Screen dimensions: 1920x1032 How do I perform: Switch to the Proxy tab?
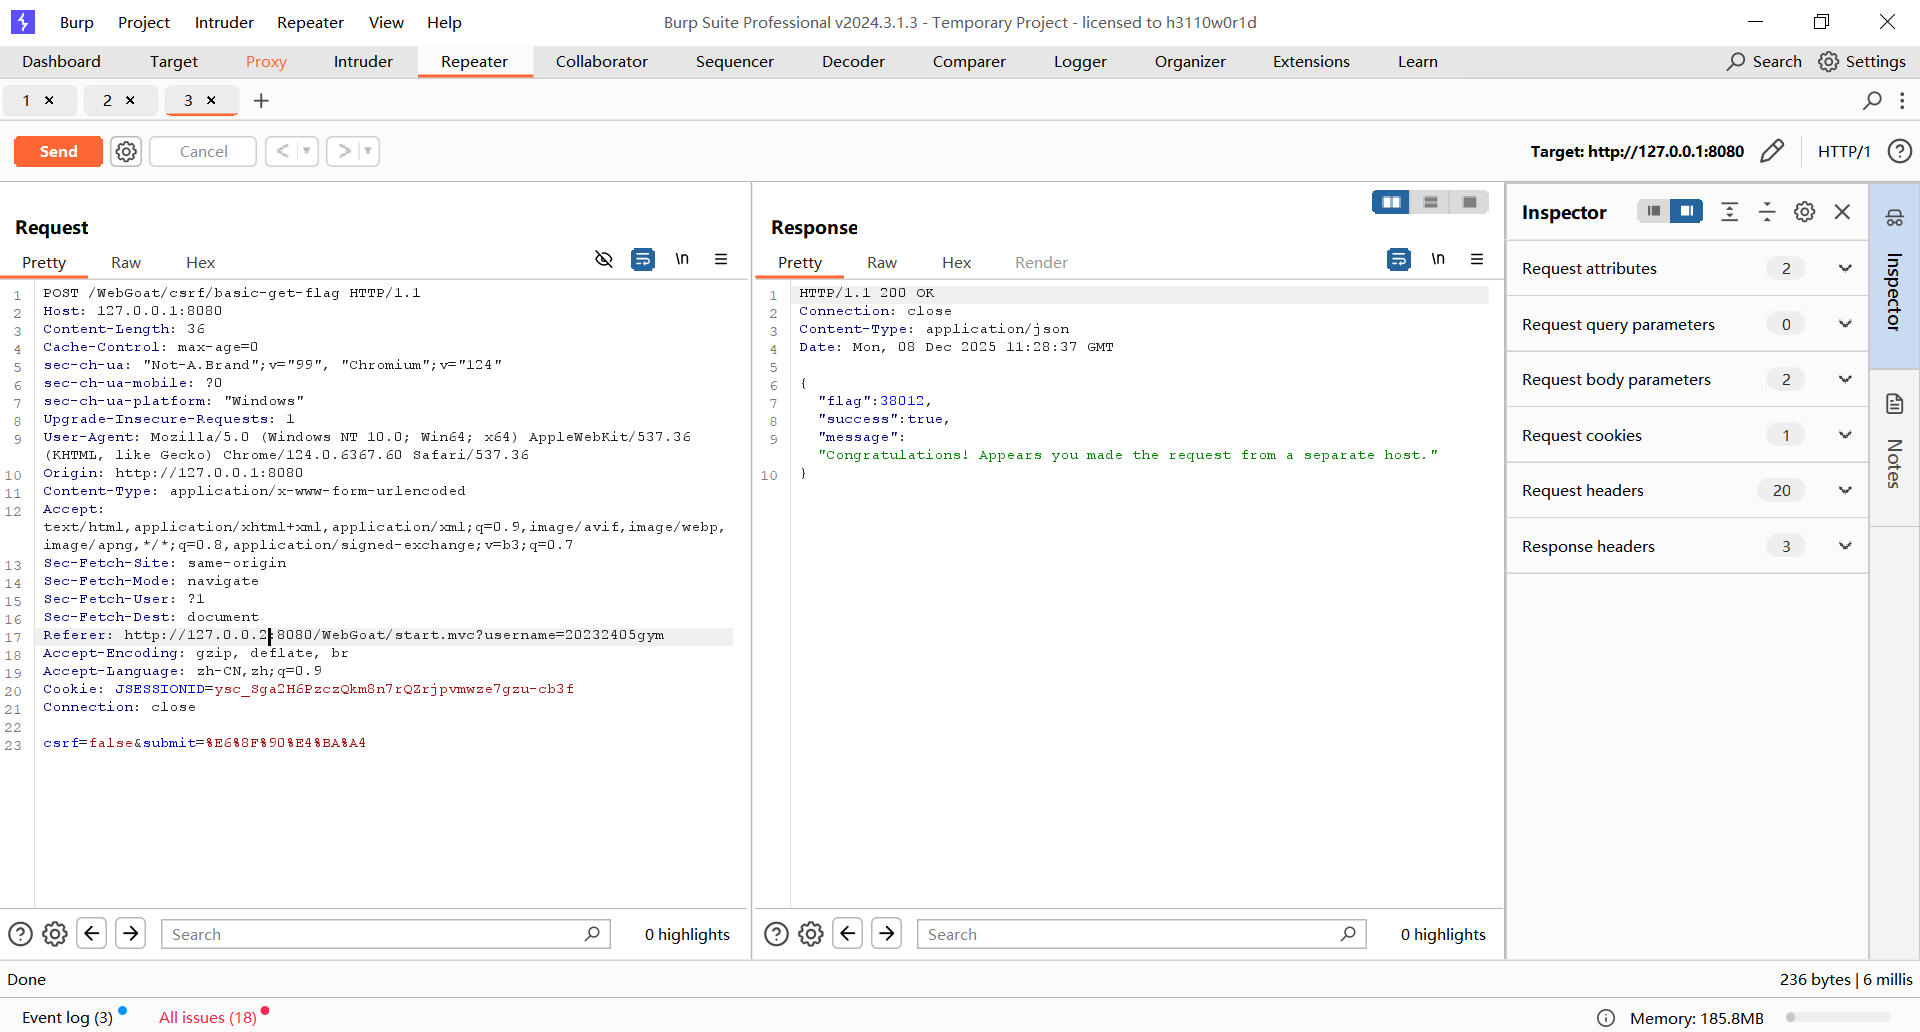coord(266,61)
